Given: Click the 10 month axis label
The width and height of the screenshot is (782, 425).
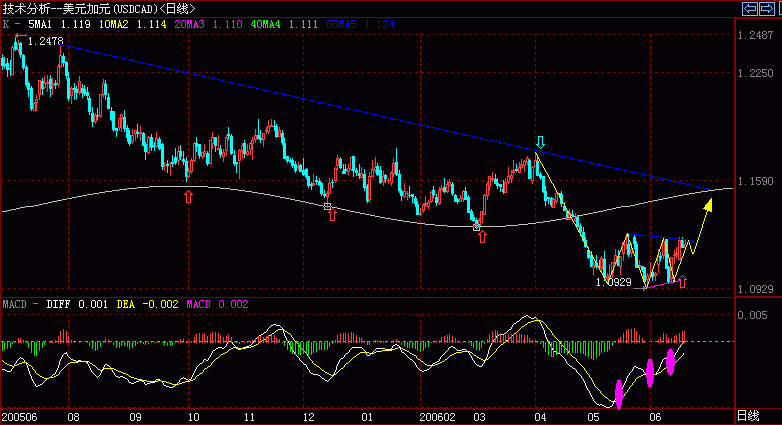Looking at the screenshot, I should (x=194, y=417).
